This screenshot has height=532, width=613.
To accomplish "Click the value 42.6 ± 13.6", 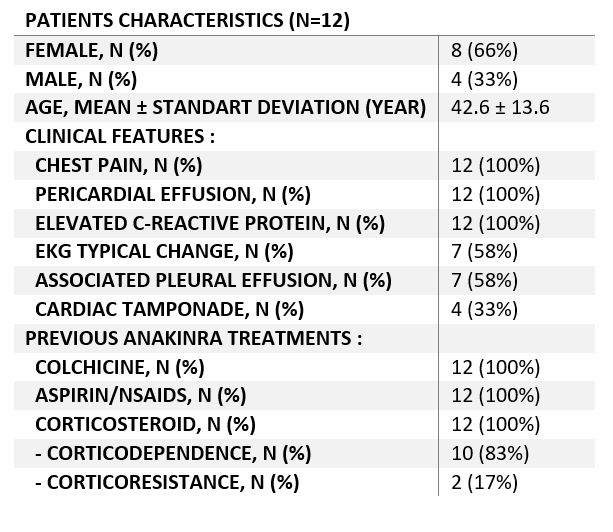I will coord(501,108).
